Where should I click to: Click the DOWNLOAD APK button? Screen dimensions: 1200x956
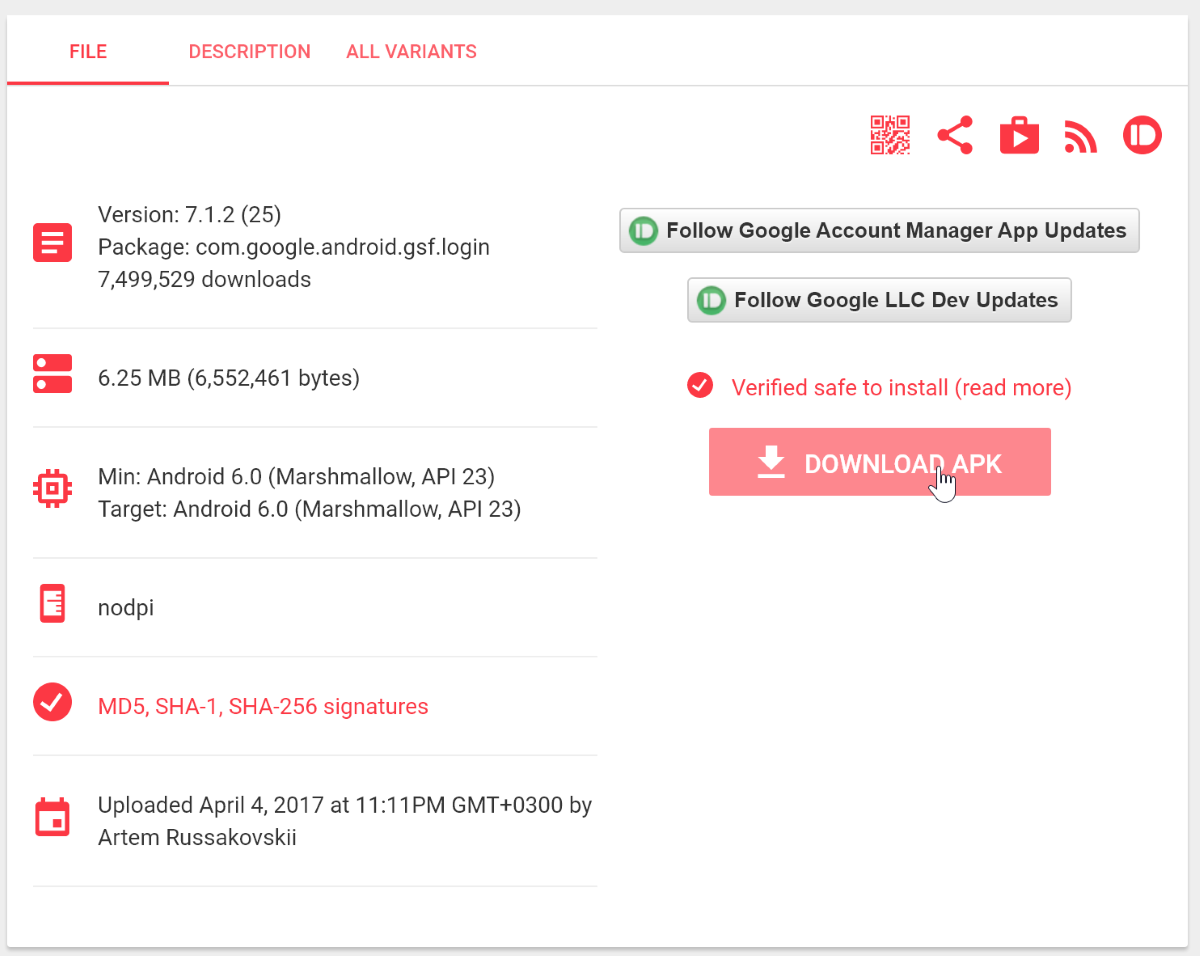[880, 462]
